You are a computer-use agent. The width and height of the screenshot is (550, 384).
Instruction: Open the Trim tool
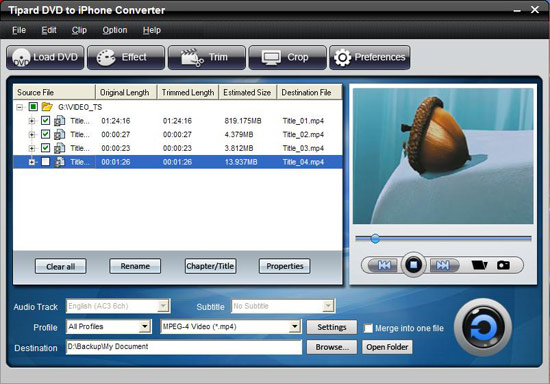(x=207, y=58)
